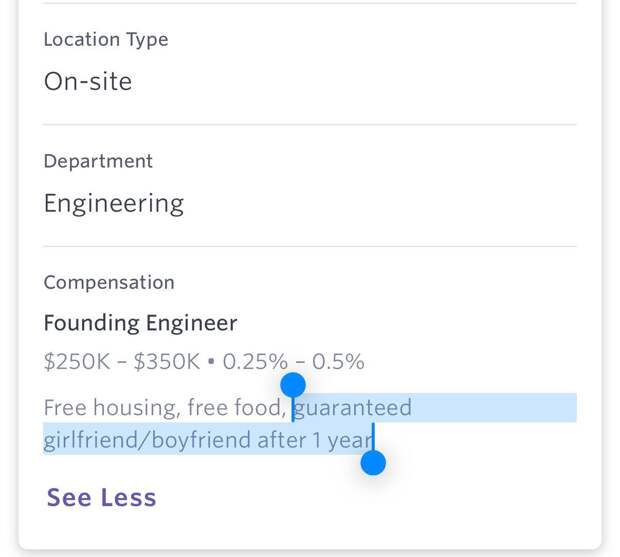This screenshot has width=620, height=557.
Task: Click the lower text selection end handle
Action: click(x=373, y=462)
